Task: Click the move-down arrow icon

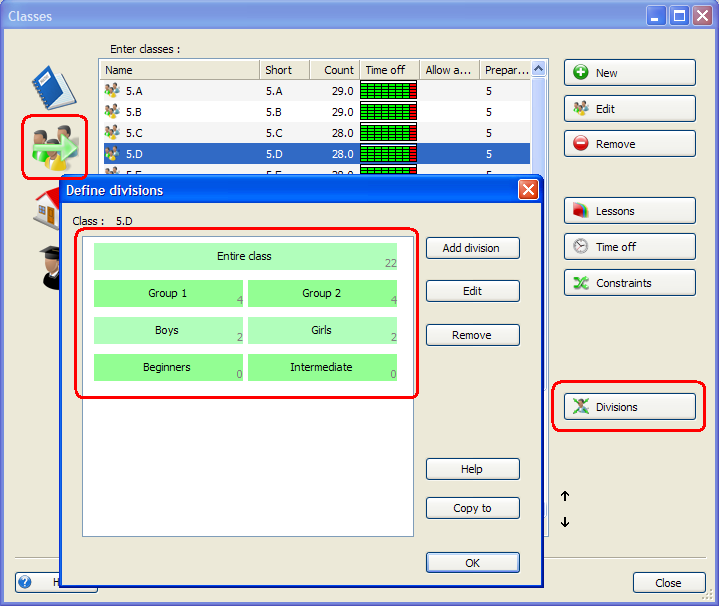Action: tap(565, 522)
